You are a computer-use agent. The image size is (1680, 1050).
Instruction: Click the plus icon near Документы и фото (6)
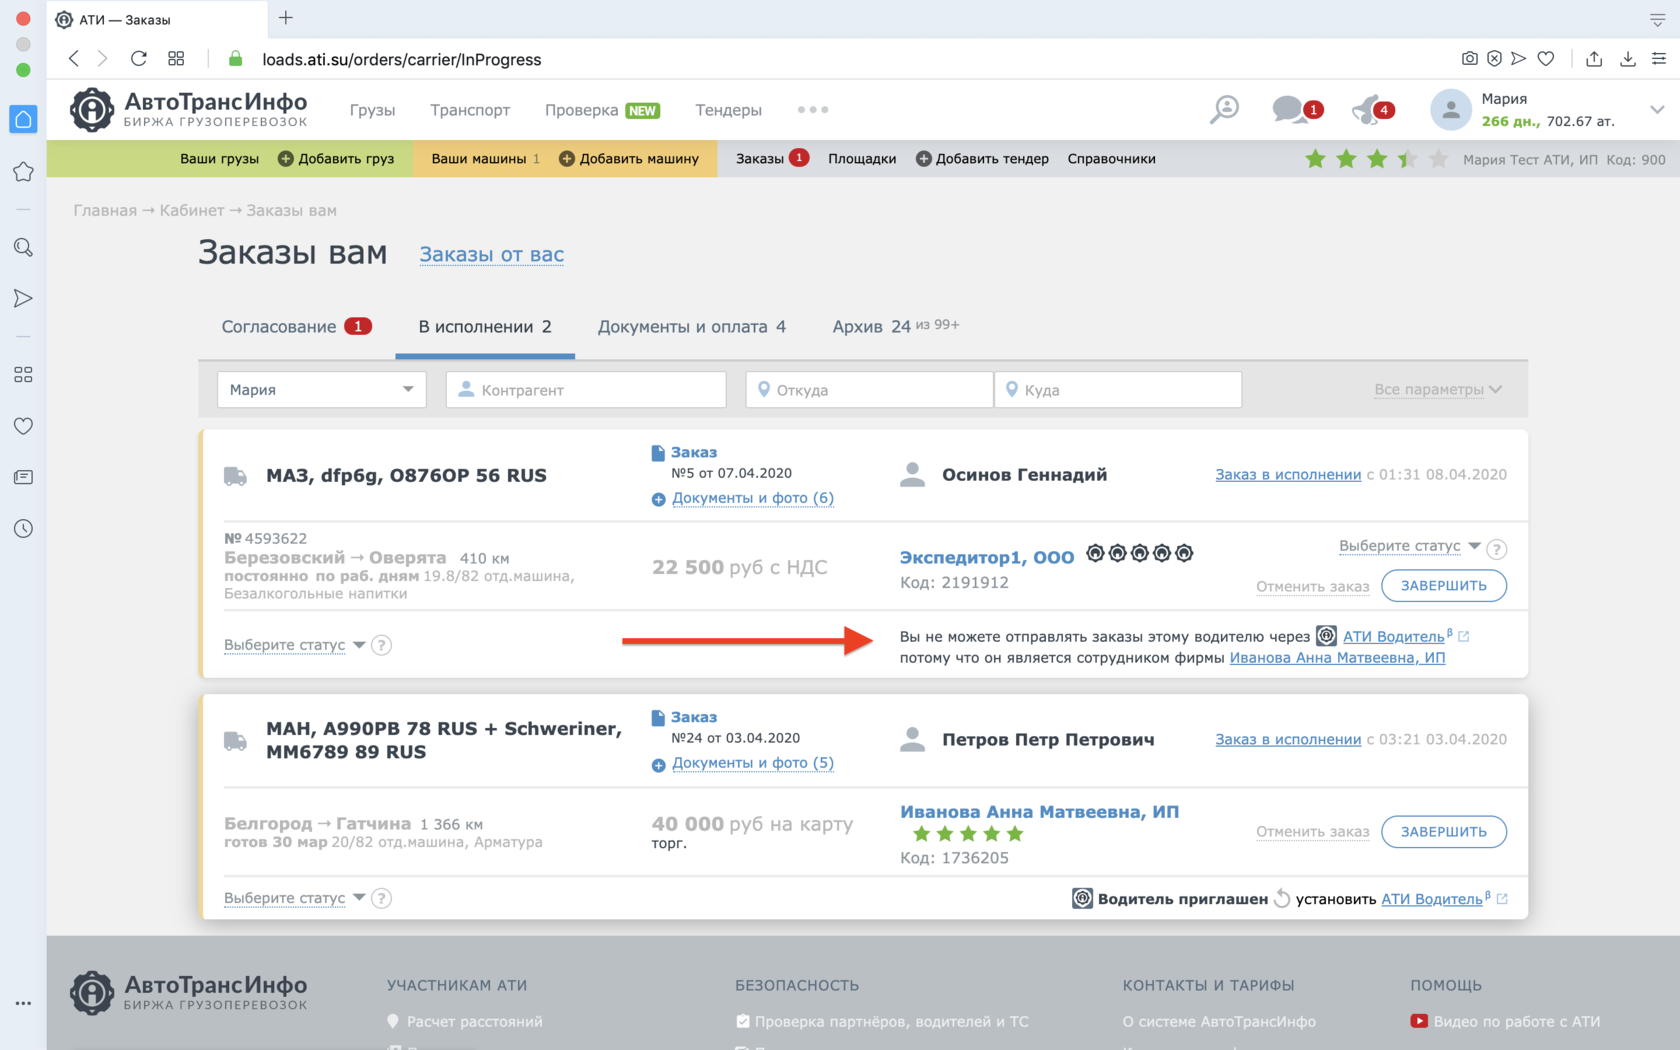[x=658, y=499]
